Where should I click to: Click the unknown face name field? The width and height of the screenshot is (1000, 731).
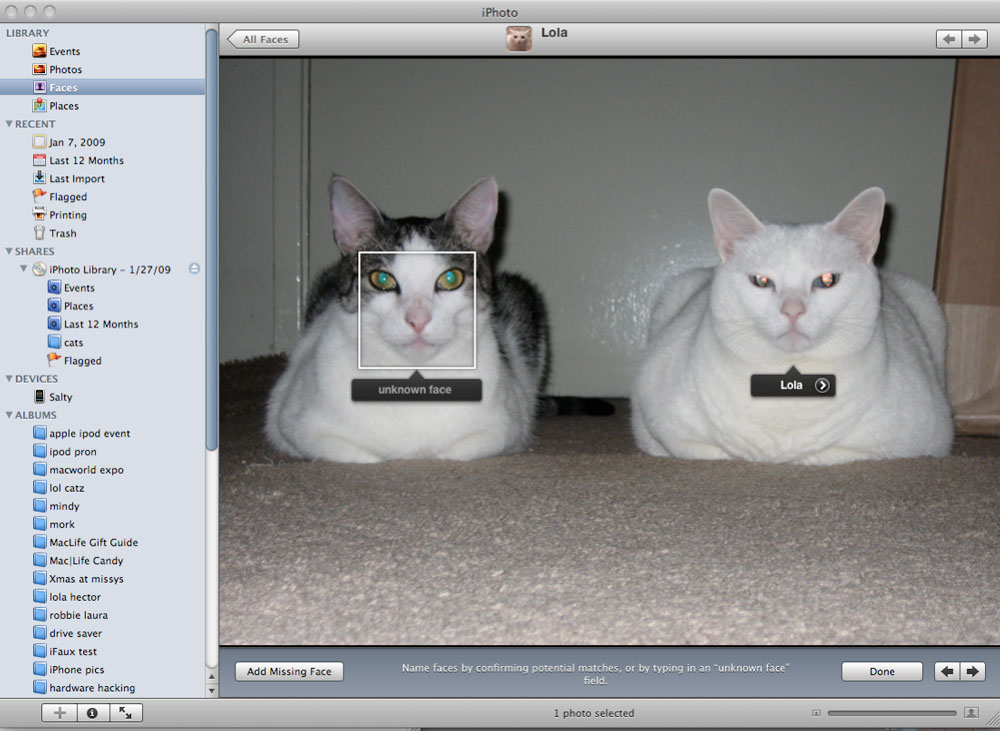point(415,390)
